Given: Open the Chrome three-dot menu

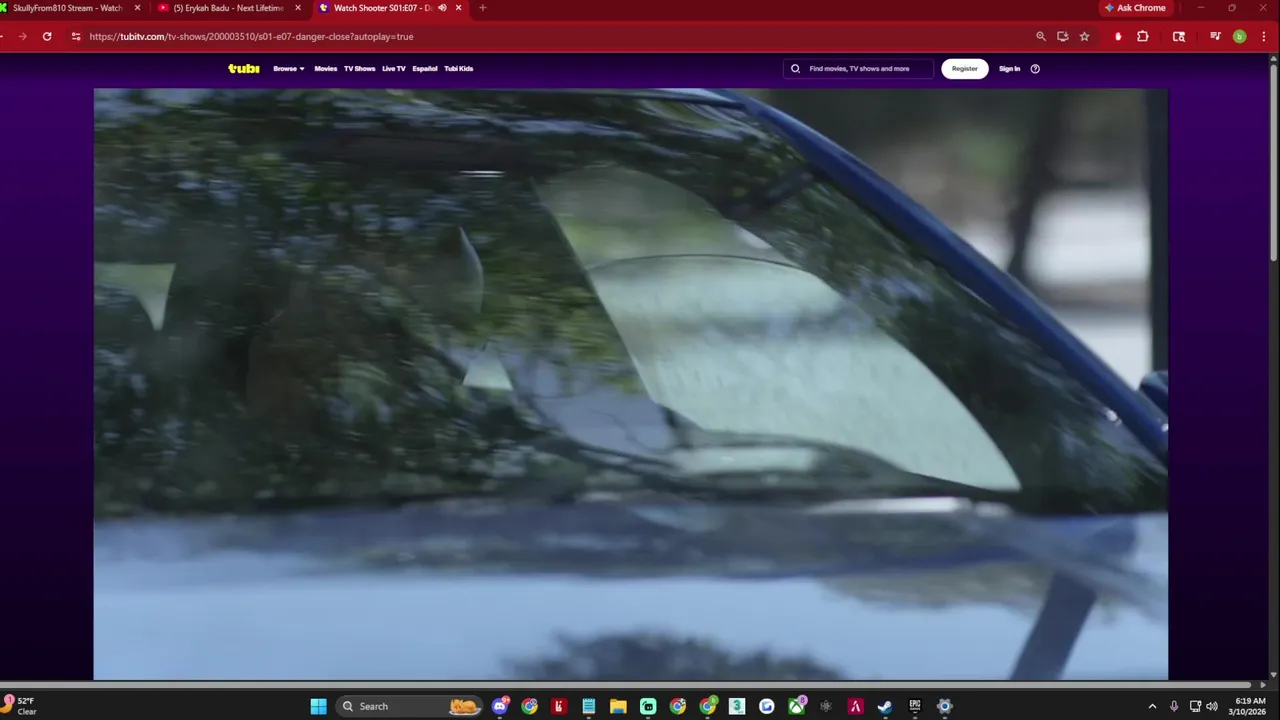Looking at the screenshot, I should click(1263, 36).
